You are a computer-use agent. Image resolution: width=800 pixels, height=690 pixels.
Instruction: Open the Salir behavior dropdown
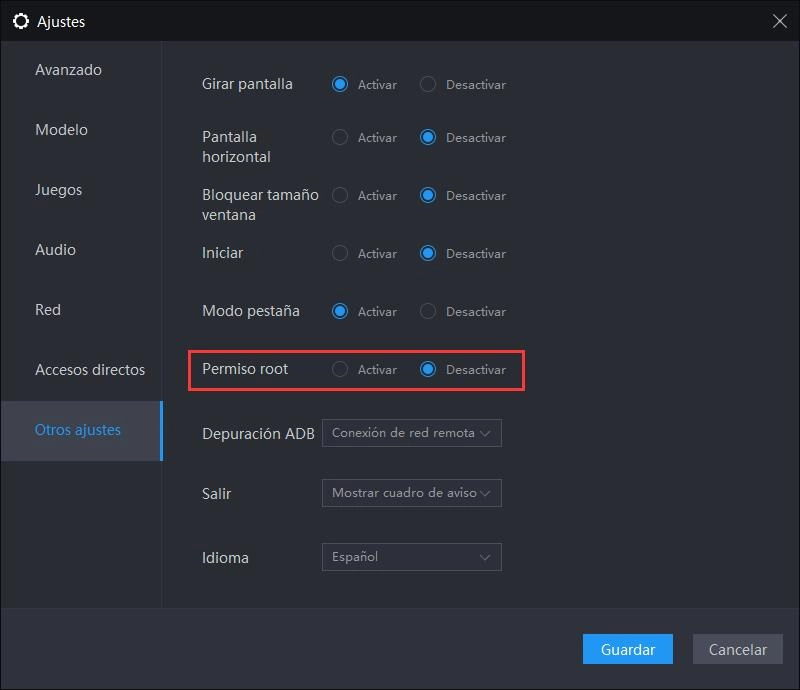tap(412, 493)
